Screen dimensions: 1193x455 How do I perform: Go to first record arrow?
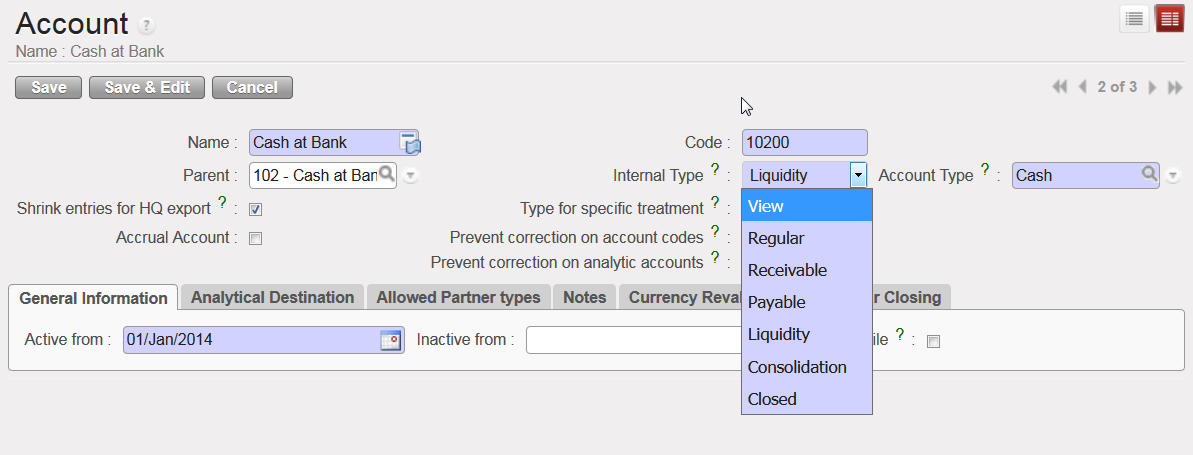point(1060,88)
